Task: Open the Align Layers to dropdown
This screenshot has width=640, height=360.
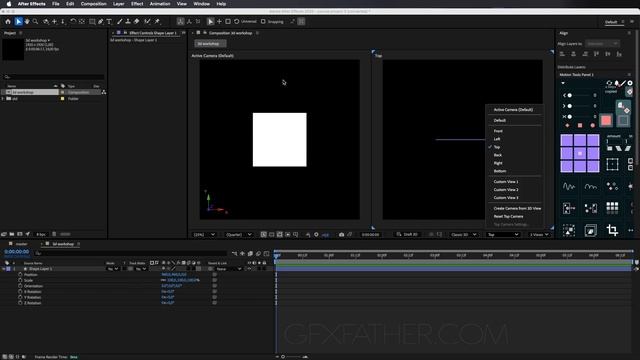Action: tap(602, 44)
